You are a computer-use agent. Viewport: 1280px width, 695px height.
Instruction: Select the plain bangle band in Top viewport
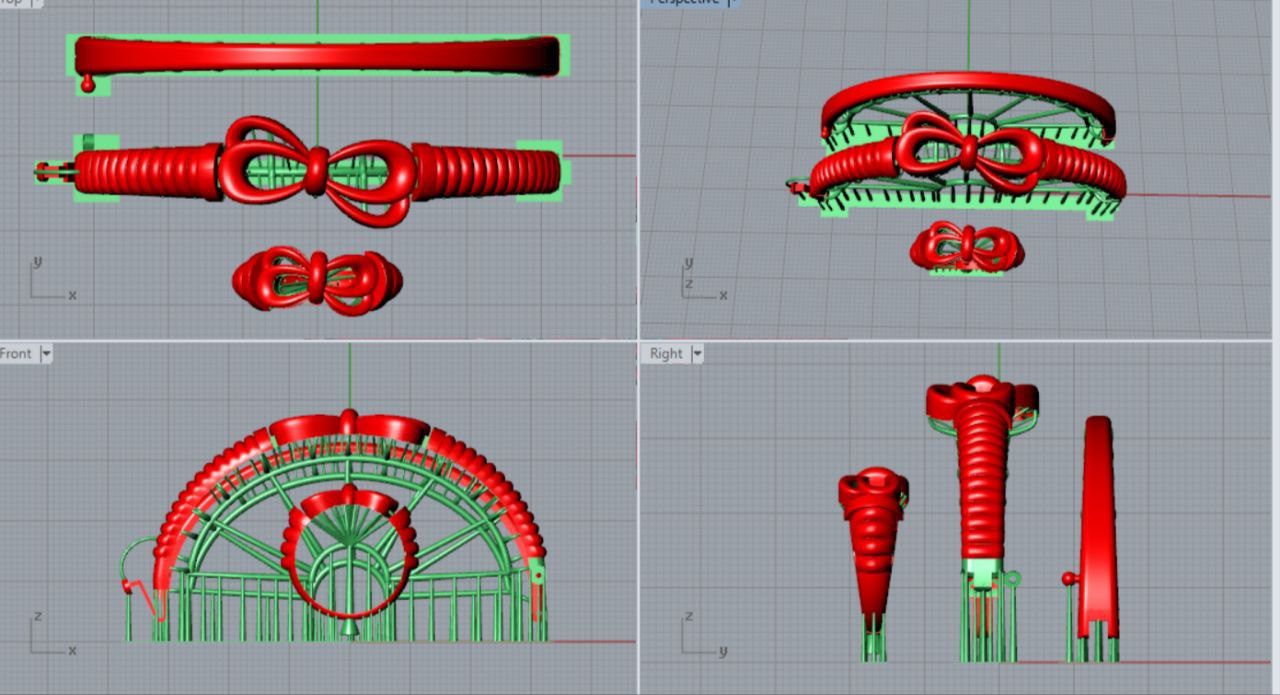coord(317,54)
